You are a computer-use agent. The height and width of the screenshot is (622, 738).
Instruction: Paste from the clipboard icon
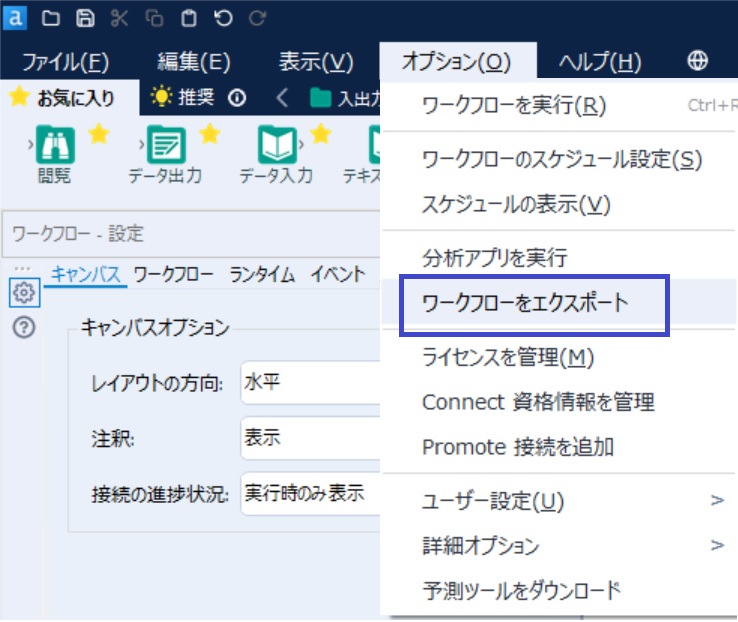[x=189, y=19]
